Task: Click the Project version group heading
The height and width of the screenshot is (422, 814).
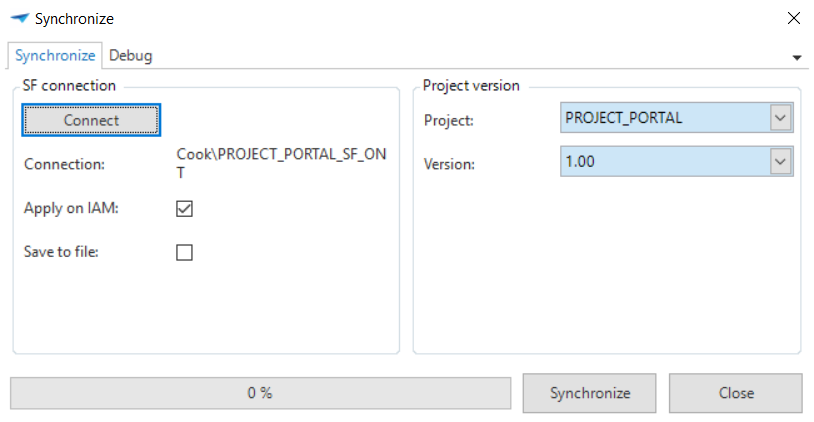Action: click(x=471, y=86)
